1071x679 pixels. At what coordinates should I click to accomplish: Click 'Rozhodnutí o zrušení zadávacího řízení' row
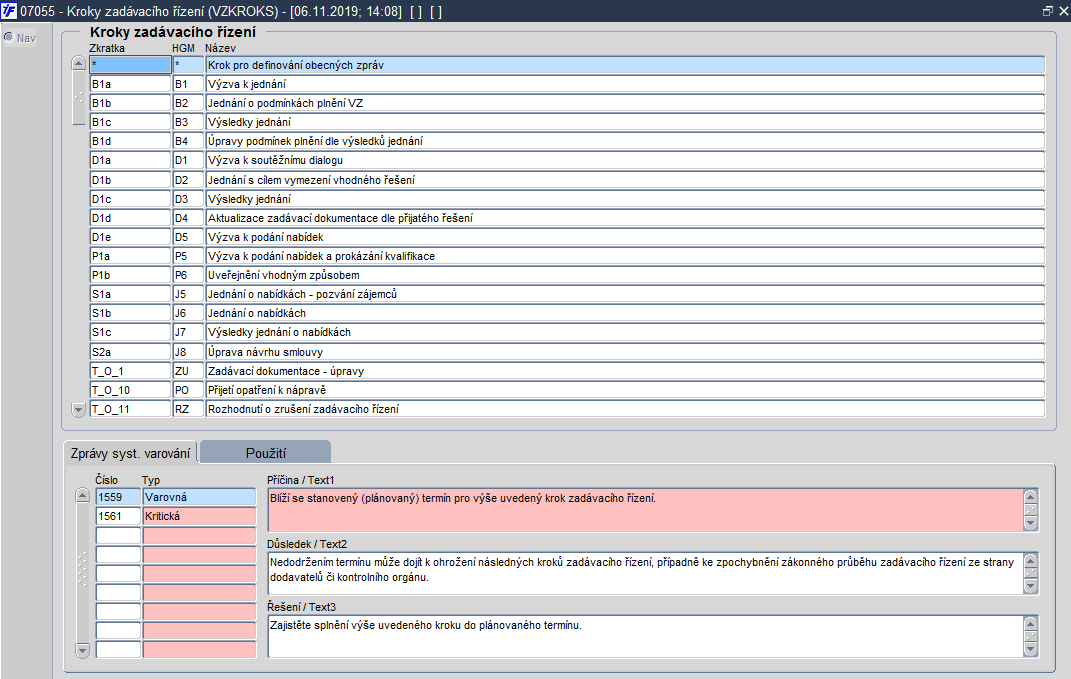coord(625,409)
